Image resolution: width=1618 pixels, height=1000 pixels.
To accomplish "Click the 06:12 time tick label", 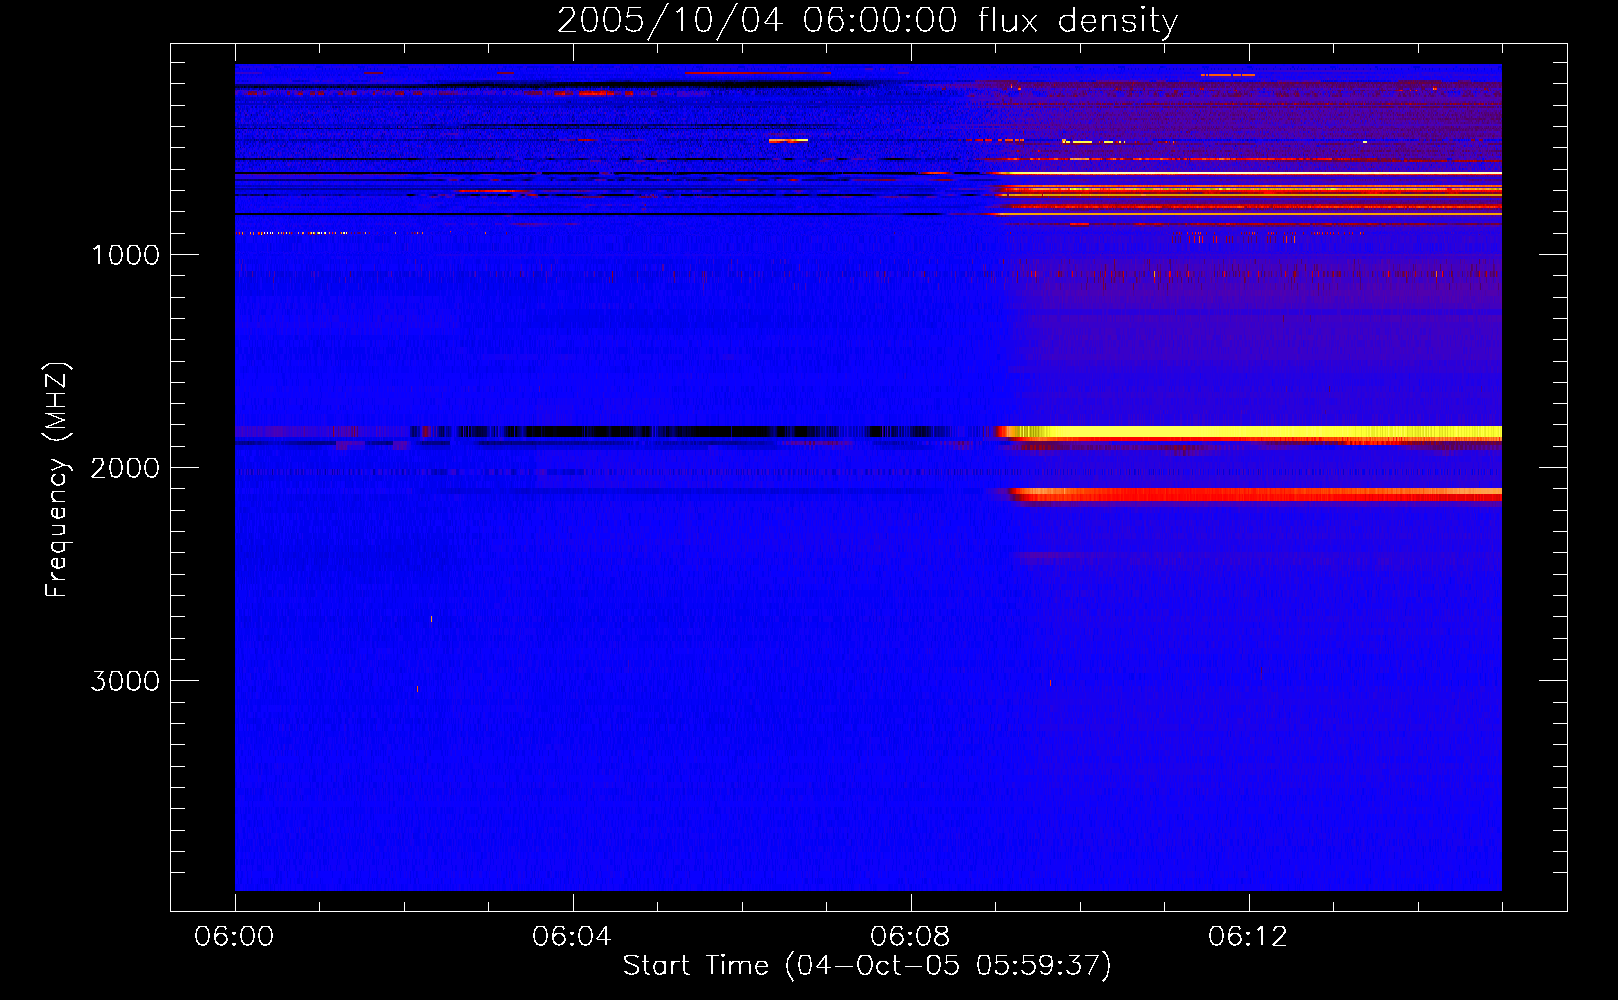I will tap(1248, 936).
